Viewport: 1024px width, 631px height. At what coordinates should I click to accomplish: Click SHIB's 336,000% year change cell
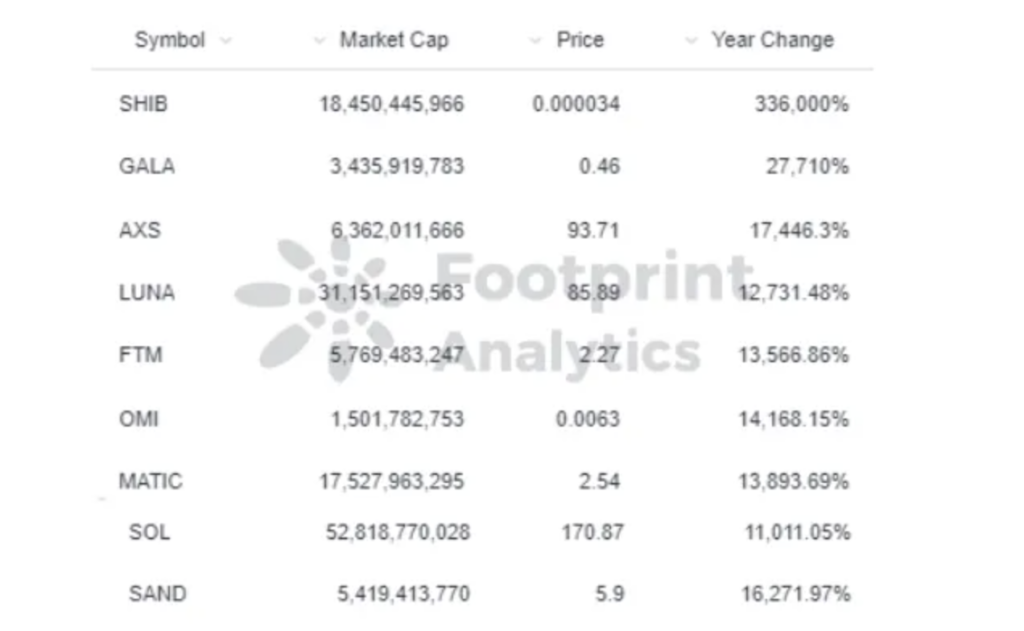click(801, 103)
